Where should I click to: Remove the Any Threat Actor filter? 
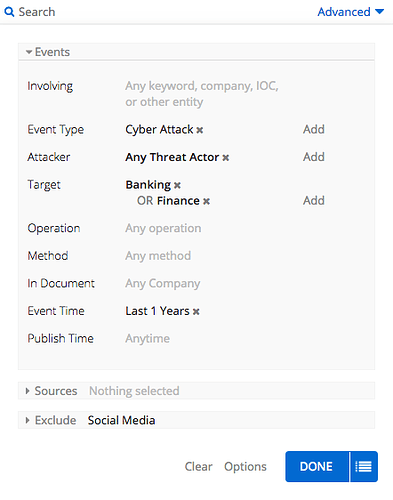click(x=226, y=158)
